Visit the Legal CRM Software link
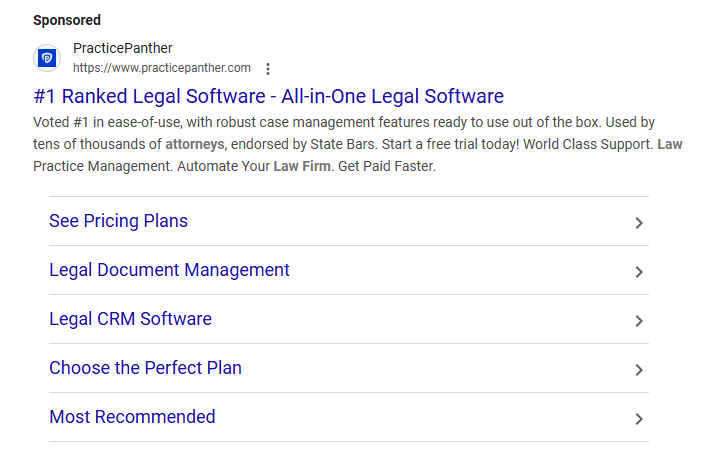This screenshot has width=704, height=461. [x=130, y=319]
